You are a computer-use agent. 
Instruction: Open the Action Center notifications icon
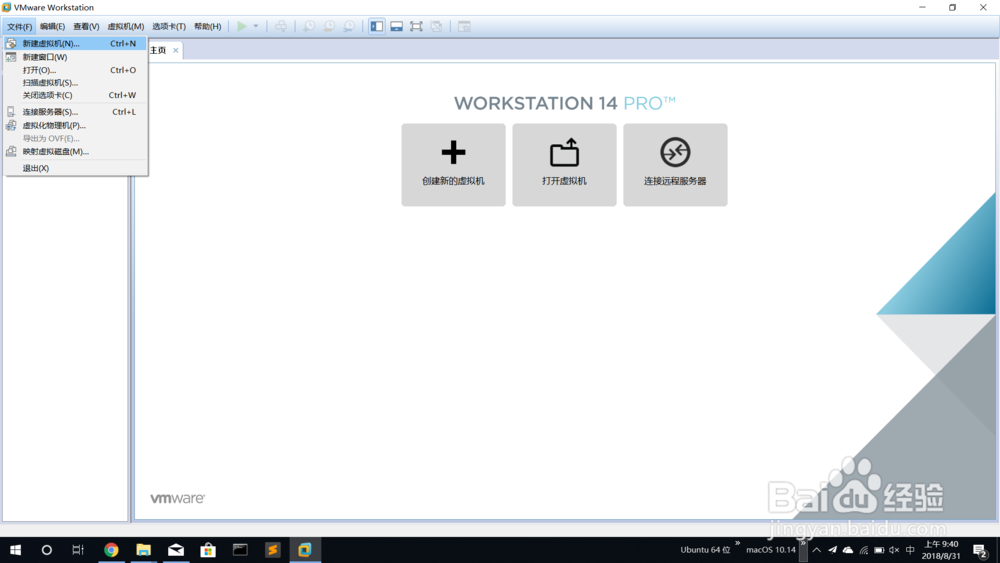click(980, 550)
